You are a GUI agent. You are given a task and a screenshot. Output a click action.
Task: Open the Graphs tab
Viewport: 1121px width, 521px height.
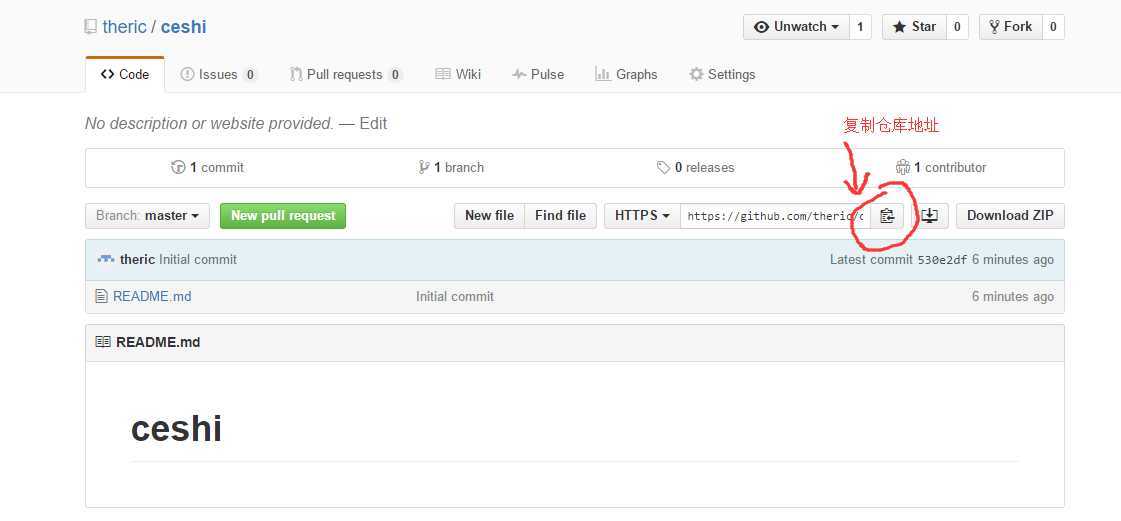(x=626, y=74)
